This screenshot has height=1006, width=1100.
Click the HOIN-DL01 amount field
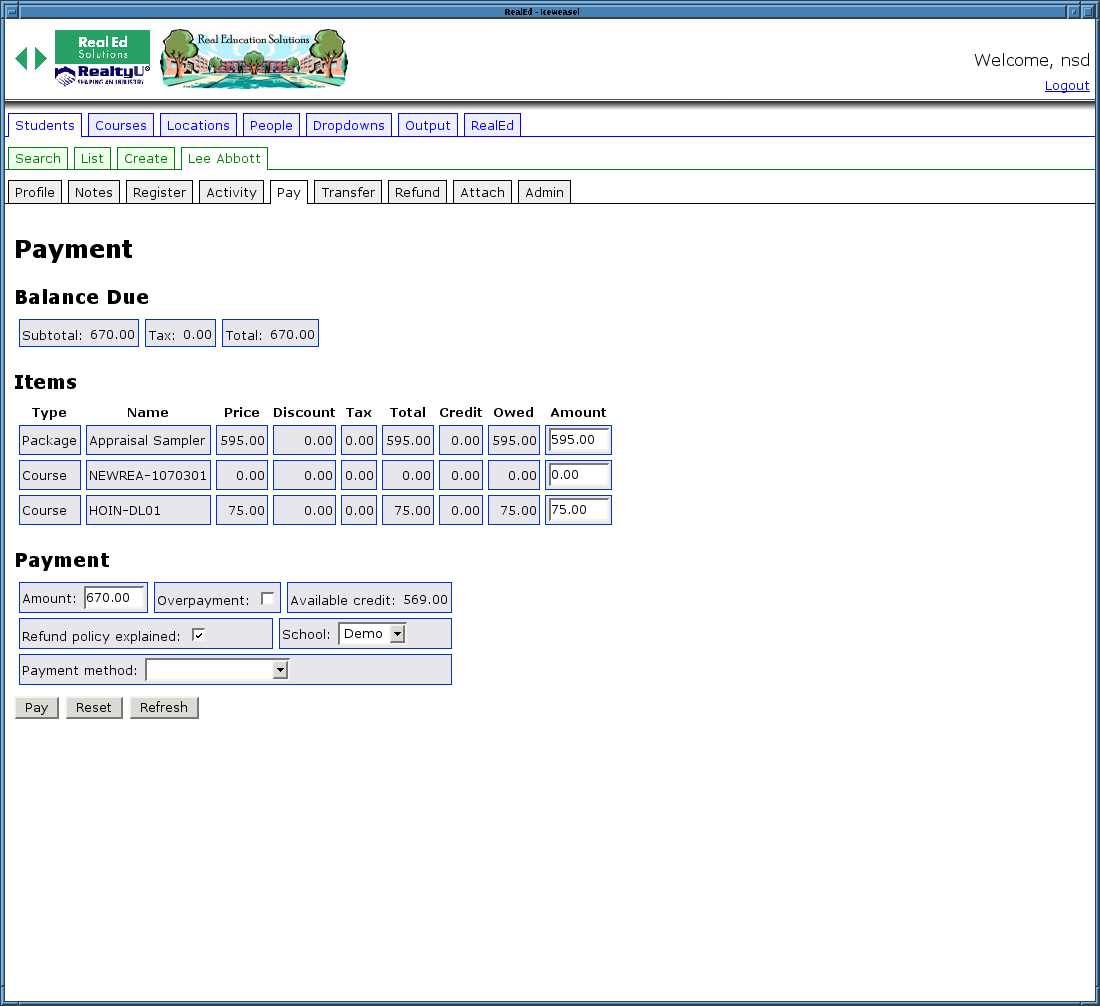coord(578,510)
